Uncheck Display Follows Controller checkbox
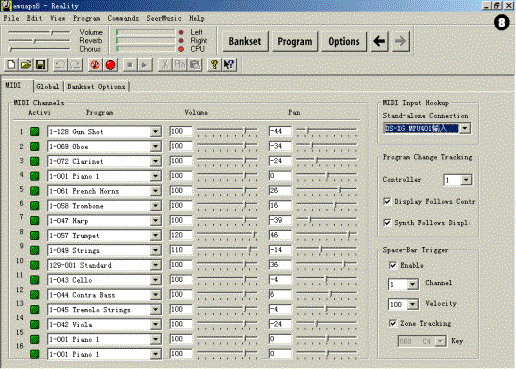The image size is (516, 369). [x=387, y=201]
